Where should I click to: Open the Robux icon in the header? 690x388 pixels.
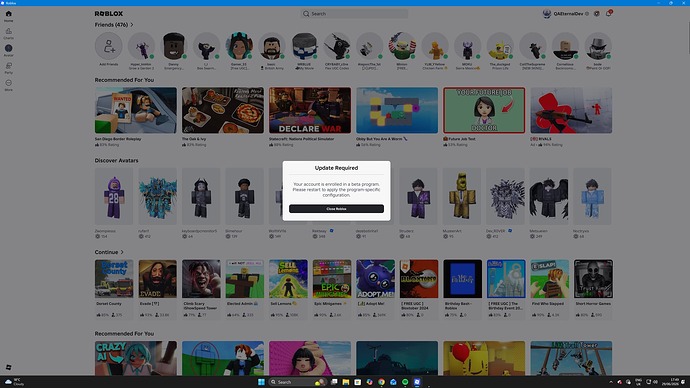click(597, 14)
